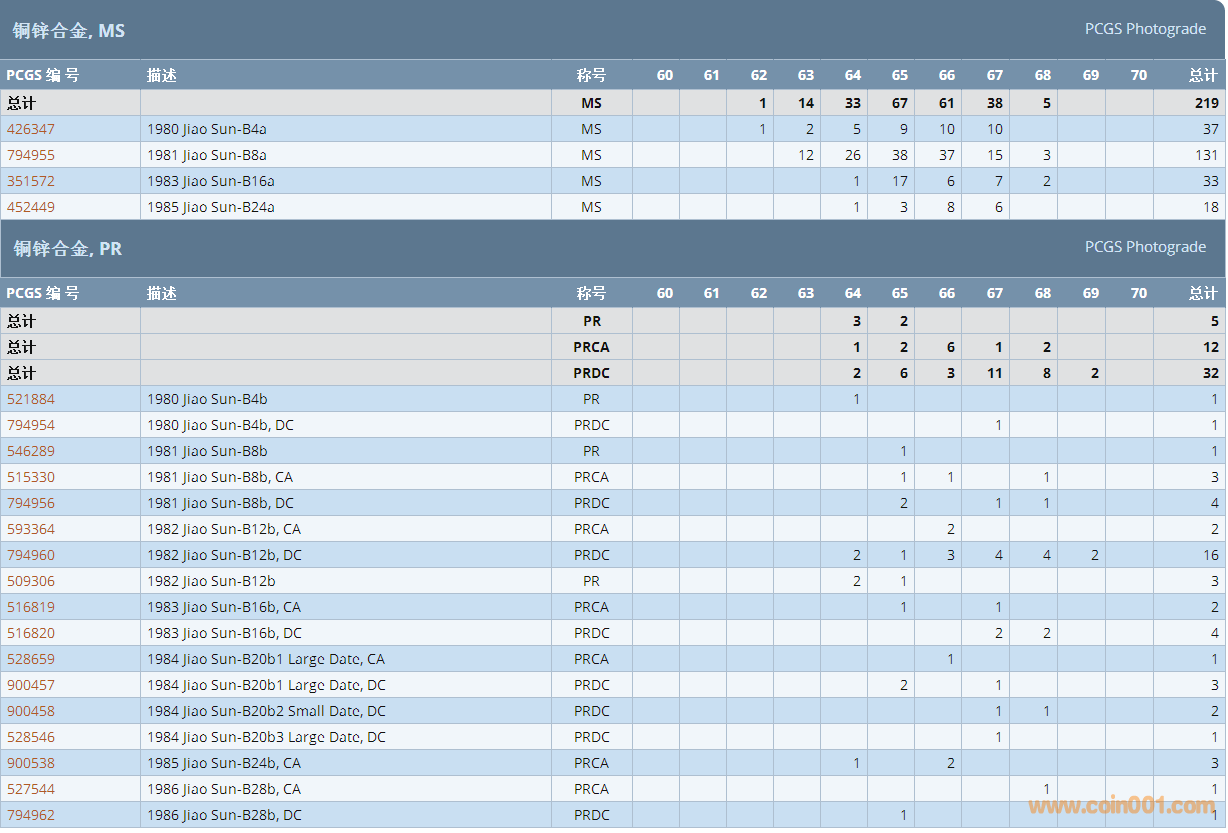Select PCGS number 546289
The image size is (1228, 833).
click(x=31, y=451)
